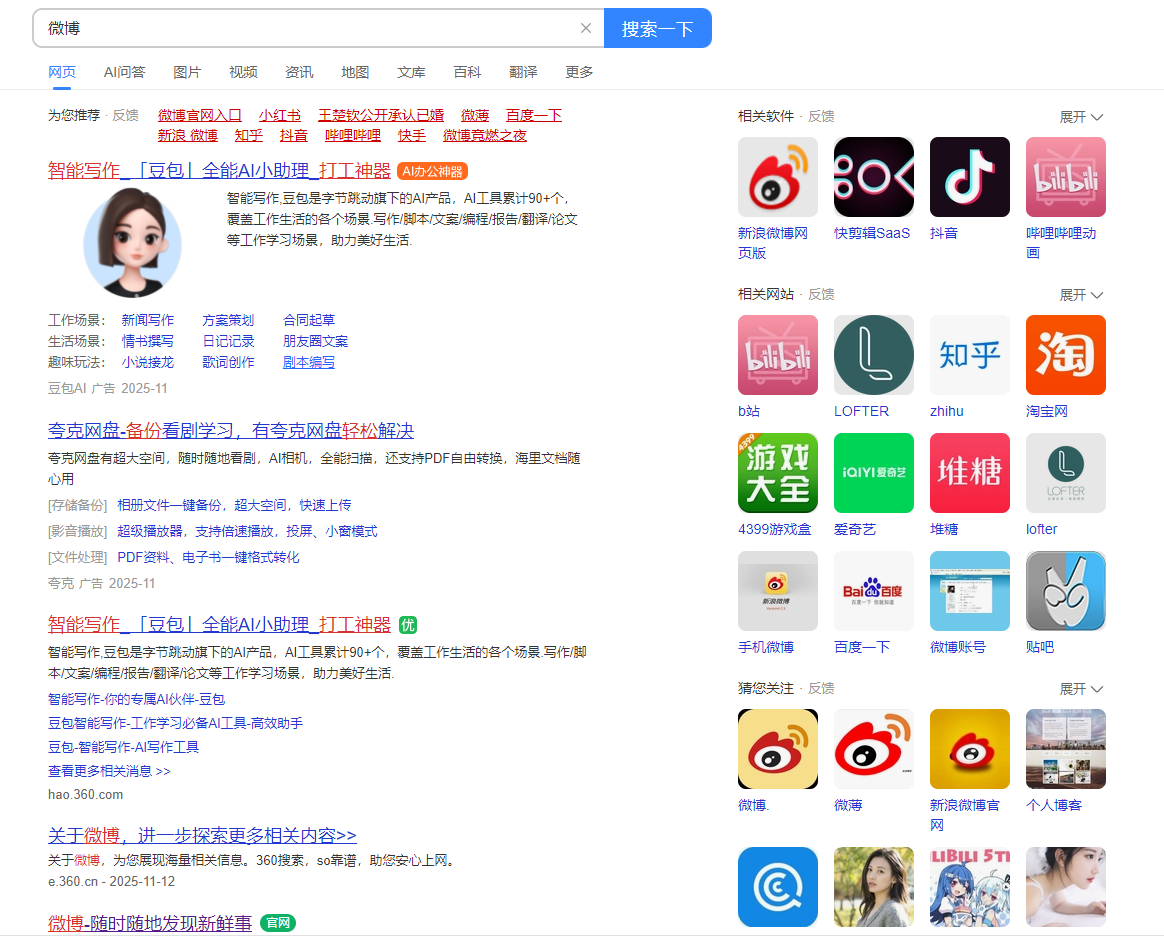The height and width of the screenshot is (936, 1164).
Task: Open the 微博竞燃之夜 suggestion link
Action: (x=485, y=135)
